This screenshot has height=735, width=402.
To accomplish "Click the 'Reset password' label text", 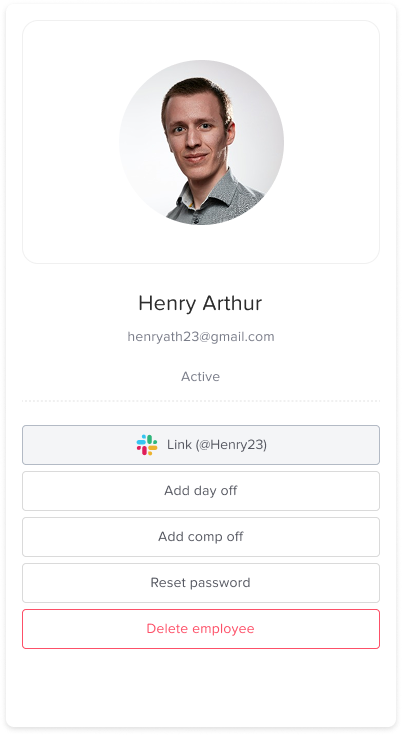I will 201,583.
